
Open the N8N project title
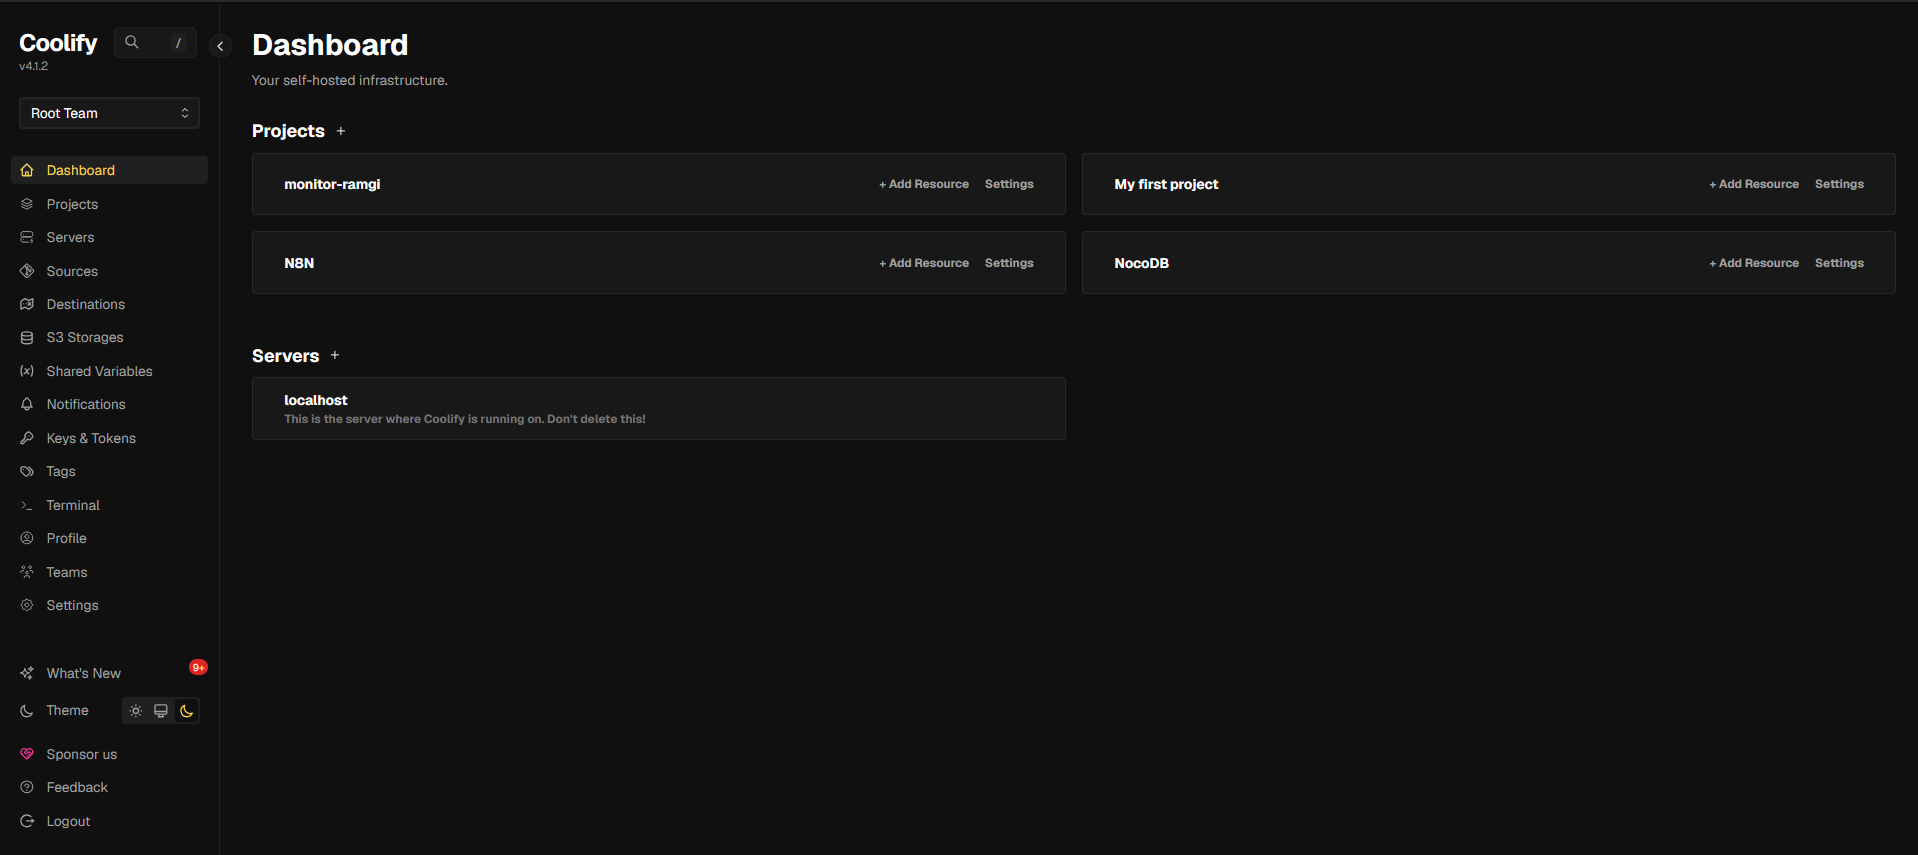pyautogui.click(x=299, y=263)
